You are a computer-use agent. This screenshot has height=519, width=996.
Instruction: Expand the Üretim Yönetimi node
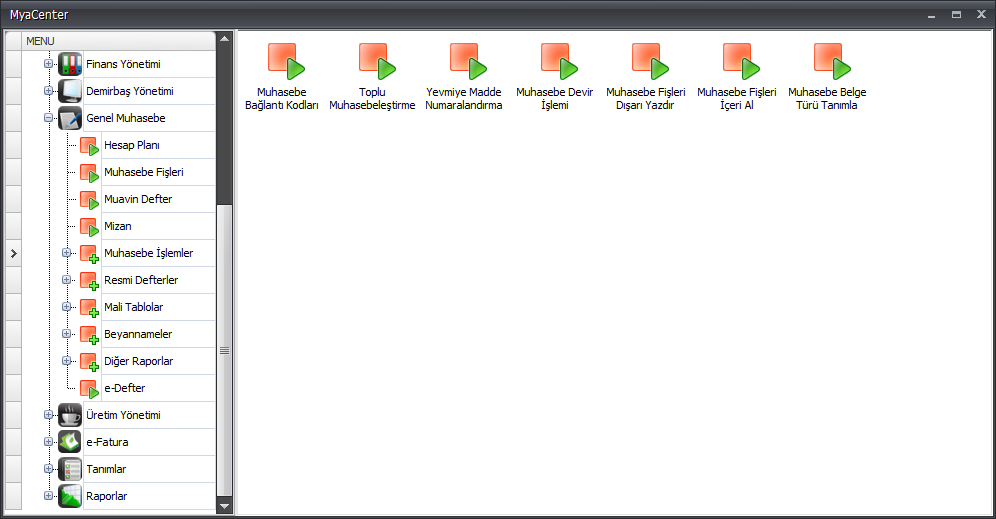(48, 415)
